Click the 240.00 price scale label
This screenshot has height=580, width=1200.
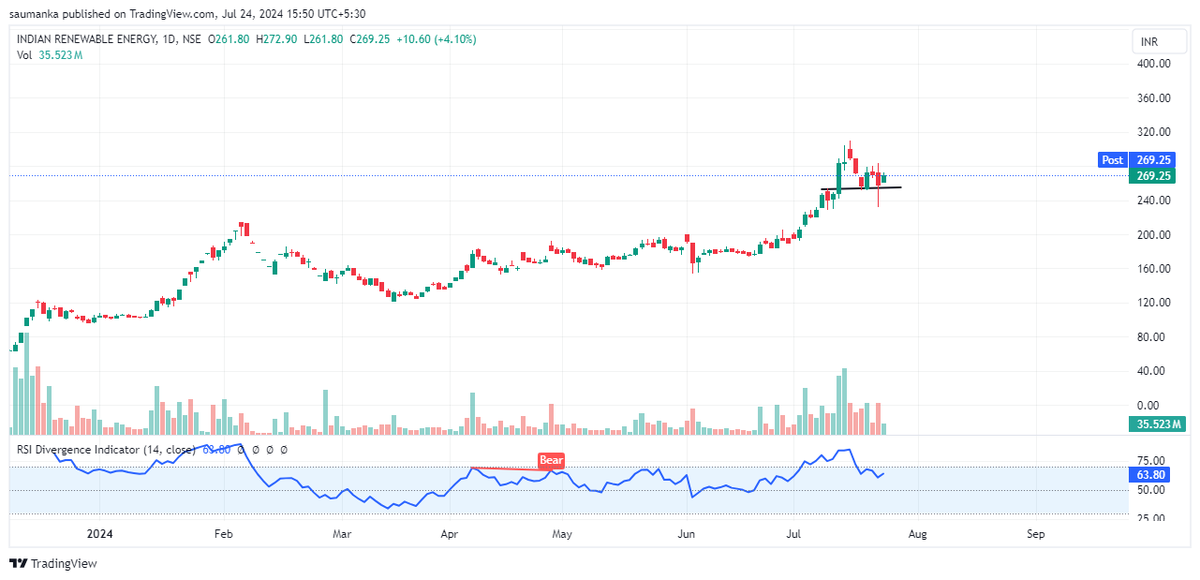point(1154,200)
